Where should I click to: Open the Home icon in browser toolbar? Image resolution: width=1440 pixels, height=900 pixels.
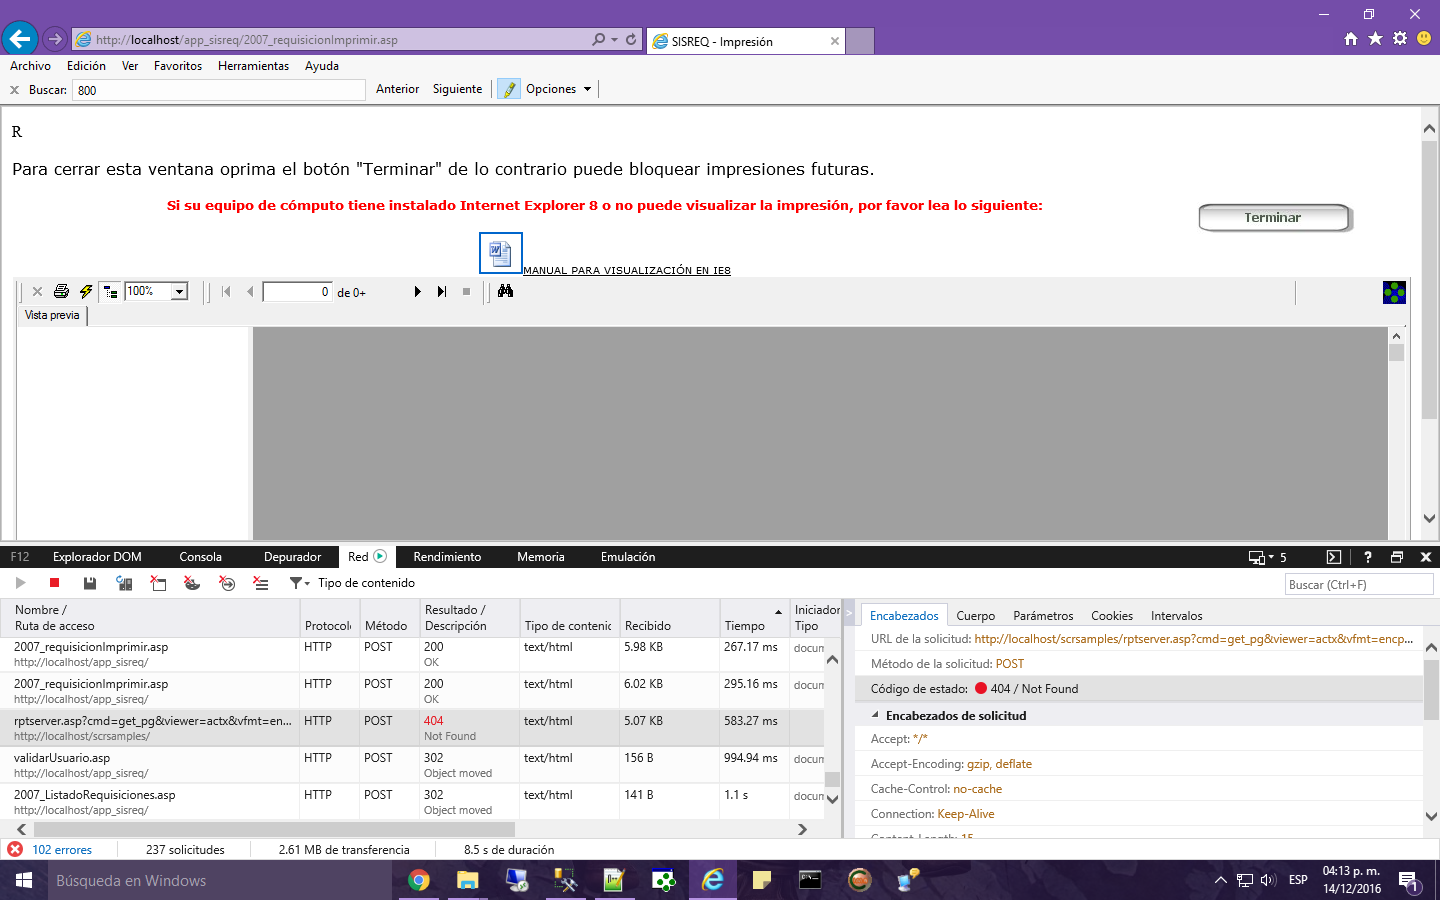point(1351,39)
